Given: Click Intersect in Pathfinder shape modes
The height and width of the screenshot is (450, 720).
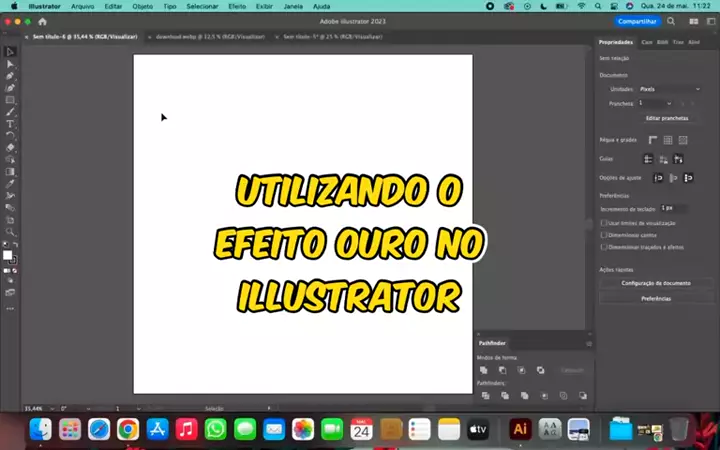Looking at the screenshot, I should coord(522,370).
